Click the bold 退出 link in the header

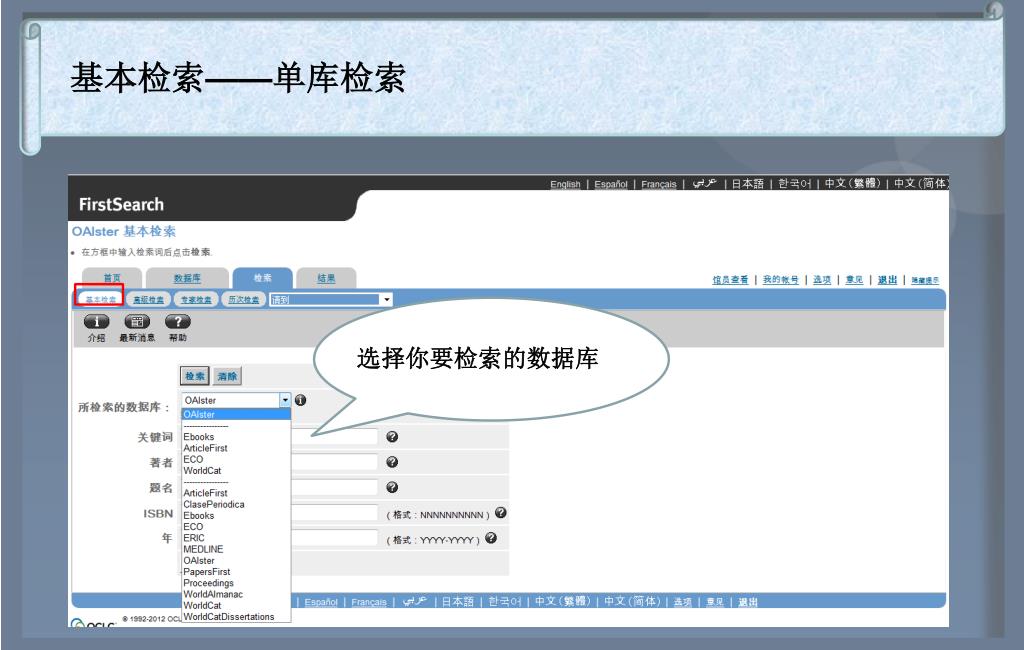(888, 280)
